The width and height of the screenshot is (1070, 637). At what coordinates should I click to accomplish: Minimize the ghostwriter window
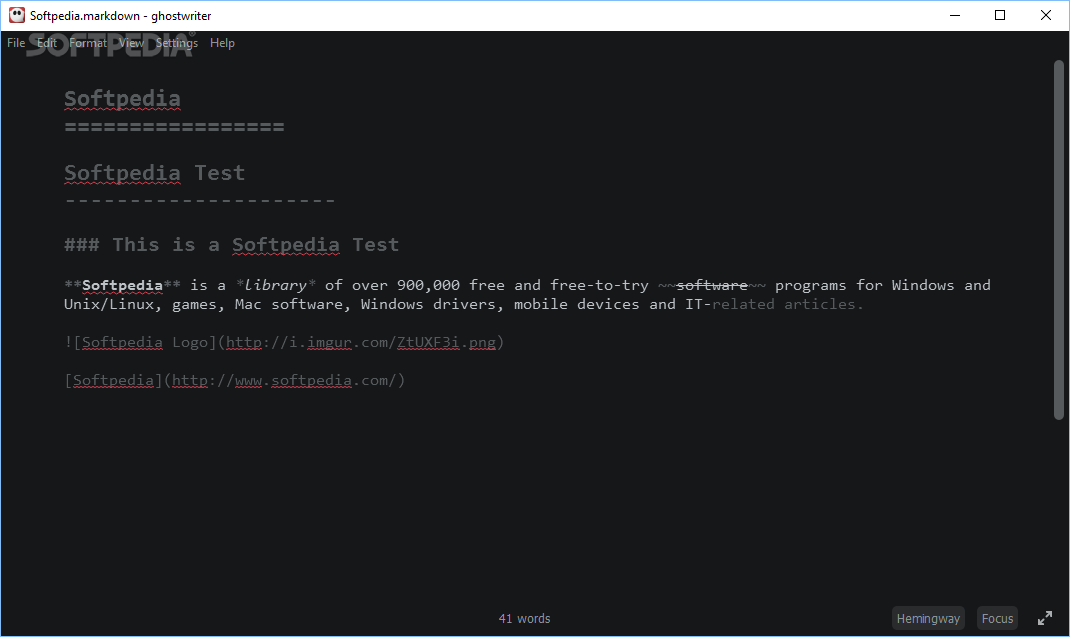click(955, 15)
